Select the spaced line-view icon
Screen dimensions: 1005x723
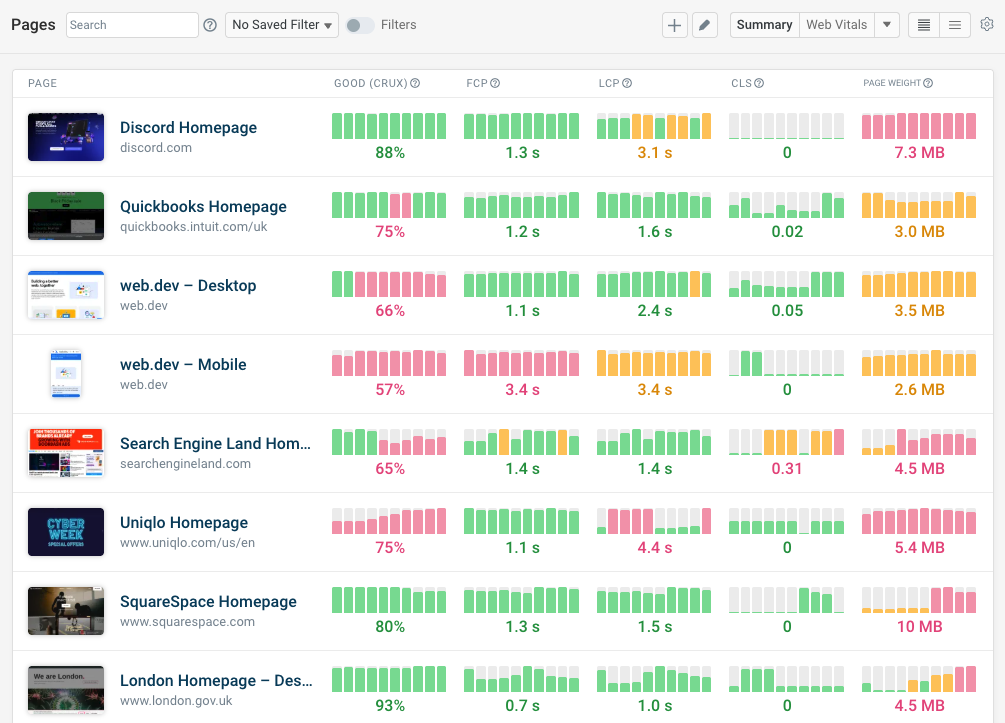955,24
